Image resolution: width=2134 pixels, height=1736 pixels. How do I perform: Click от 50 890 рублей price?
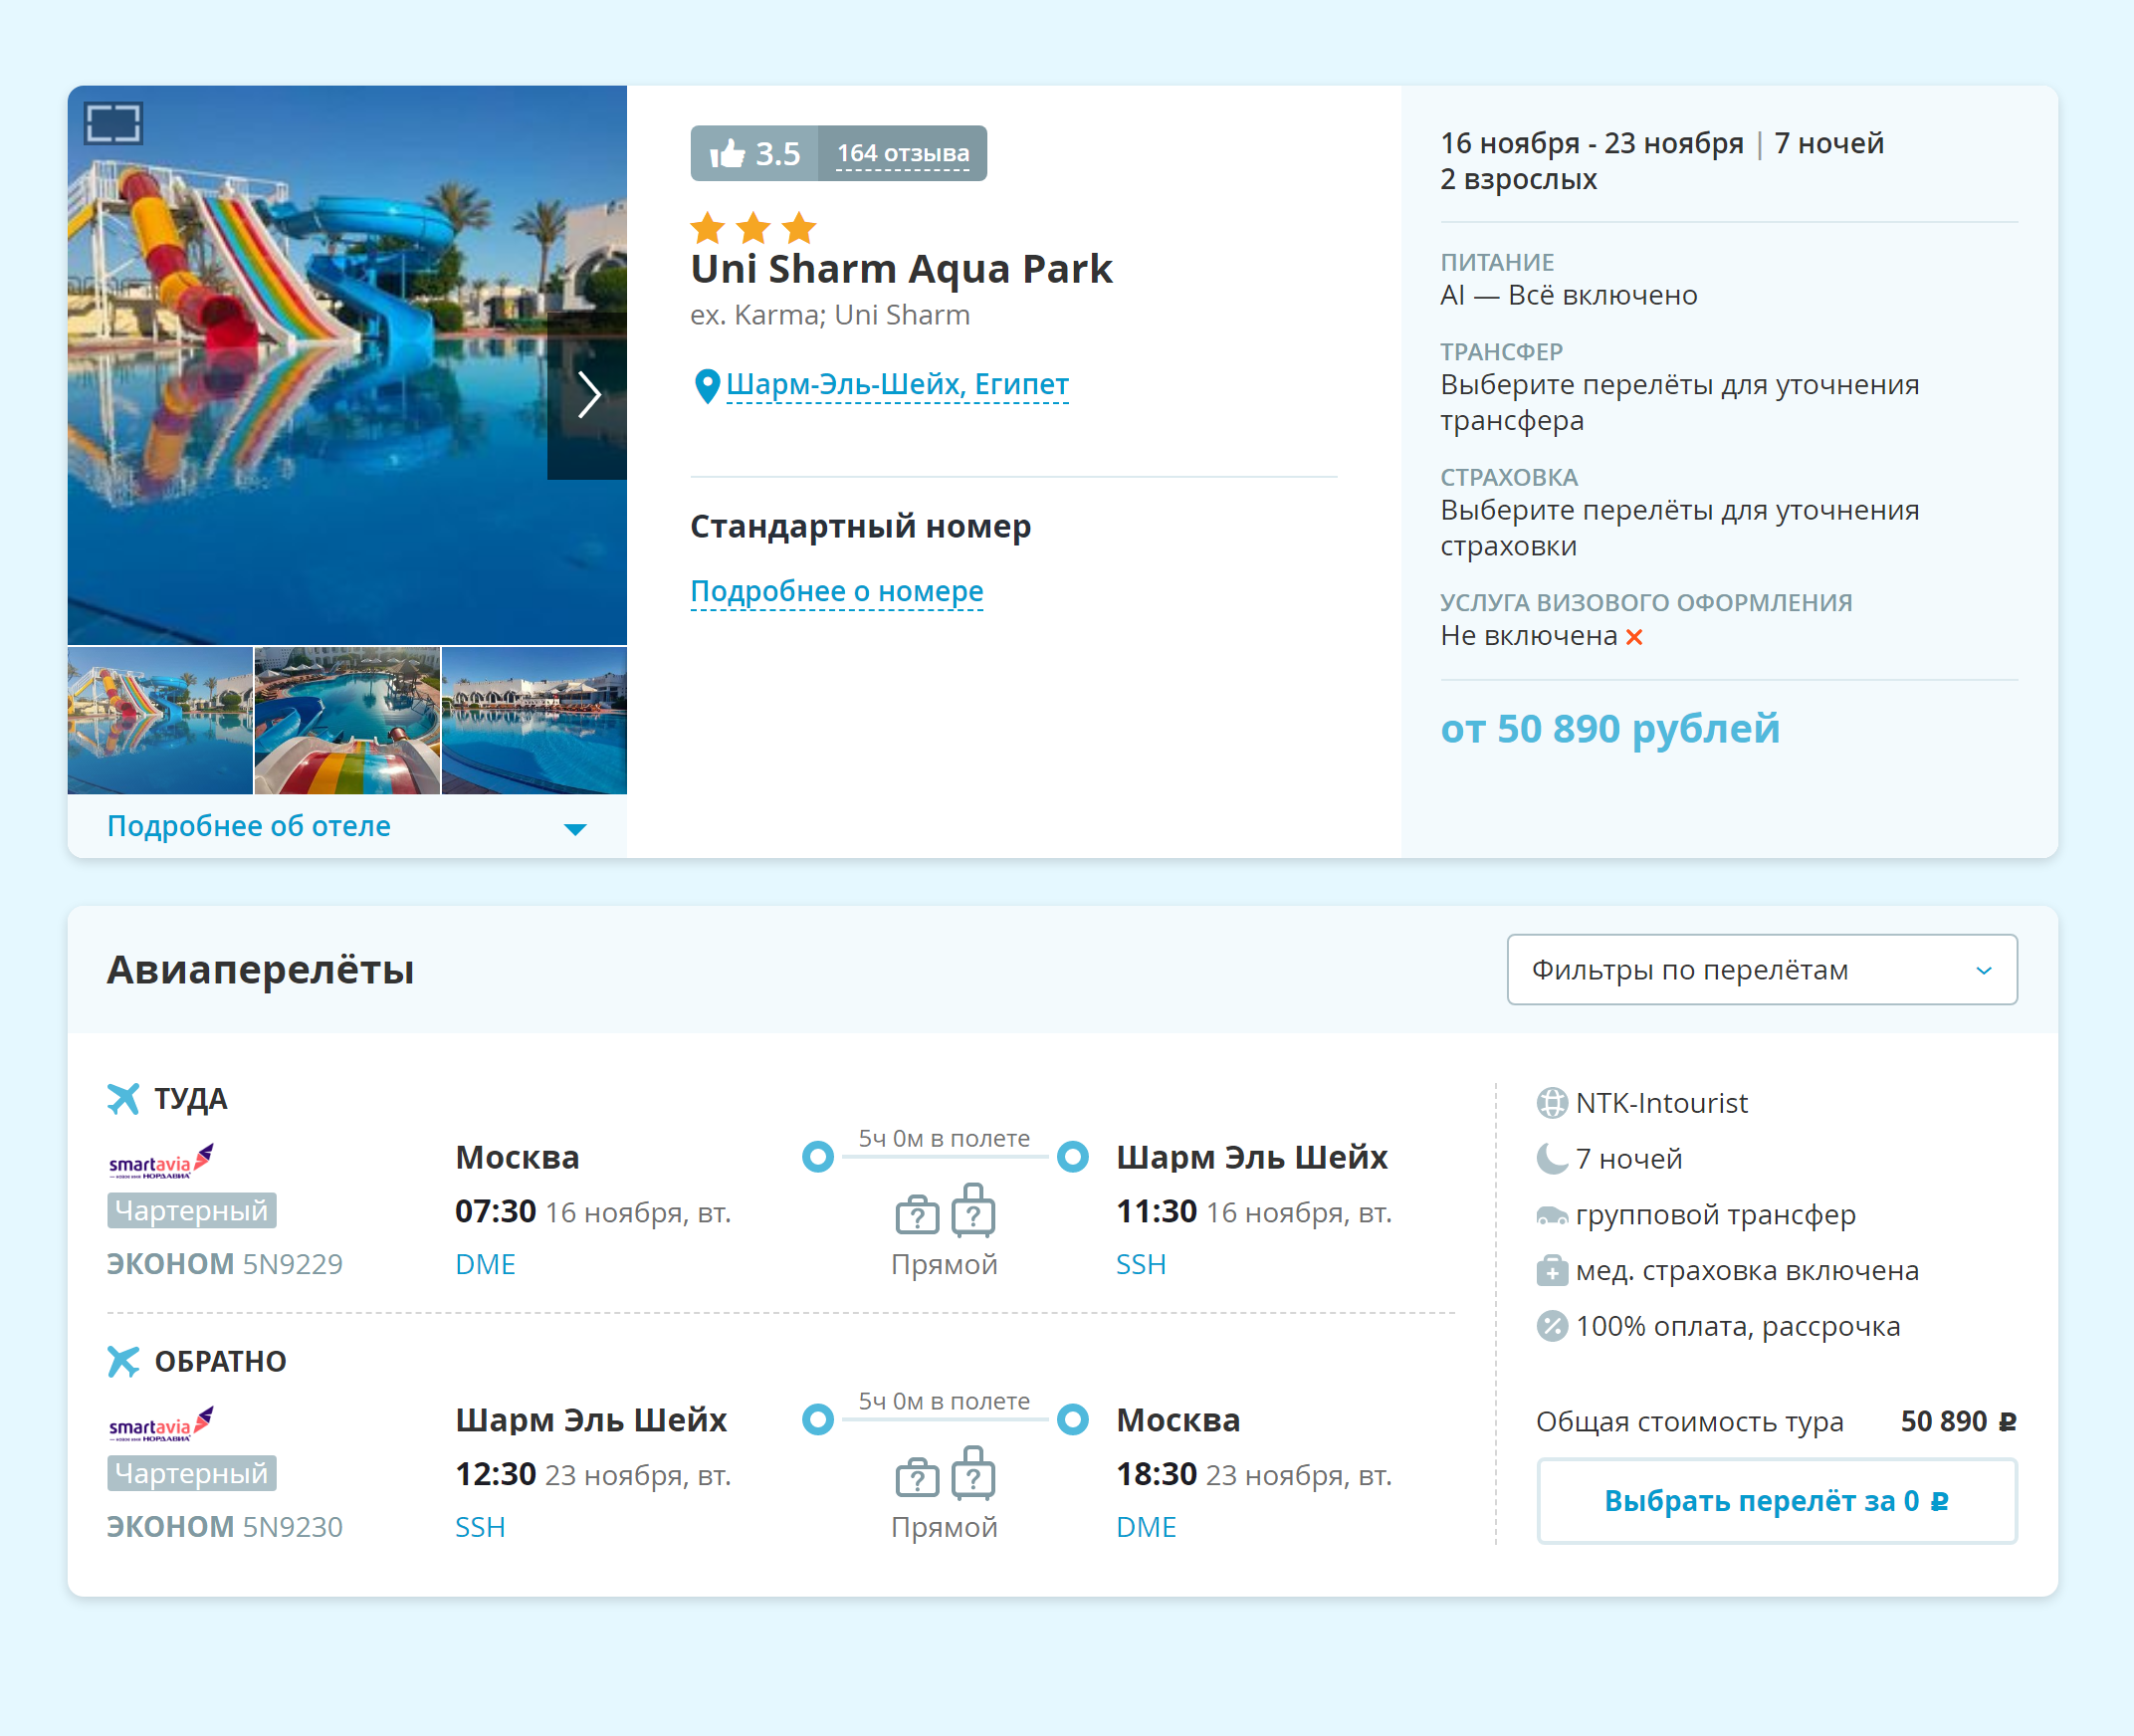pos(1610,729)
